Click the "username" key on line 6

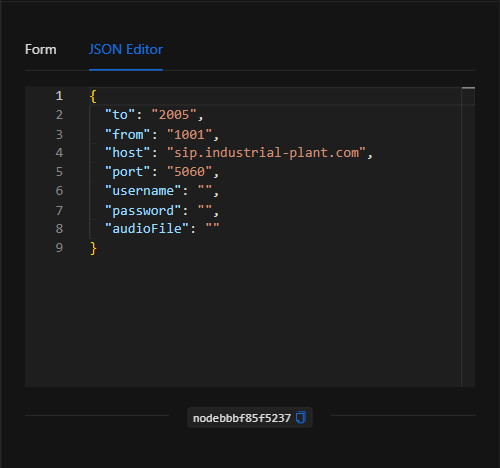coord(143,191)
